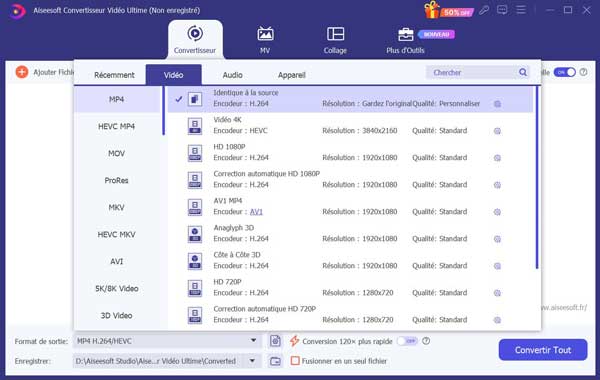This screenshot has height=380, width=600.
Task: Click the format category list scrollbar
Action: [x=163, y=111]
